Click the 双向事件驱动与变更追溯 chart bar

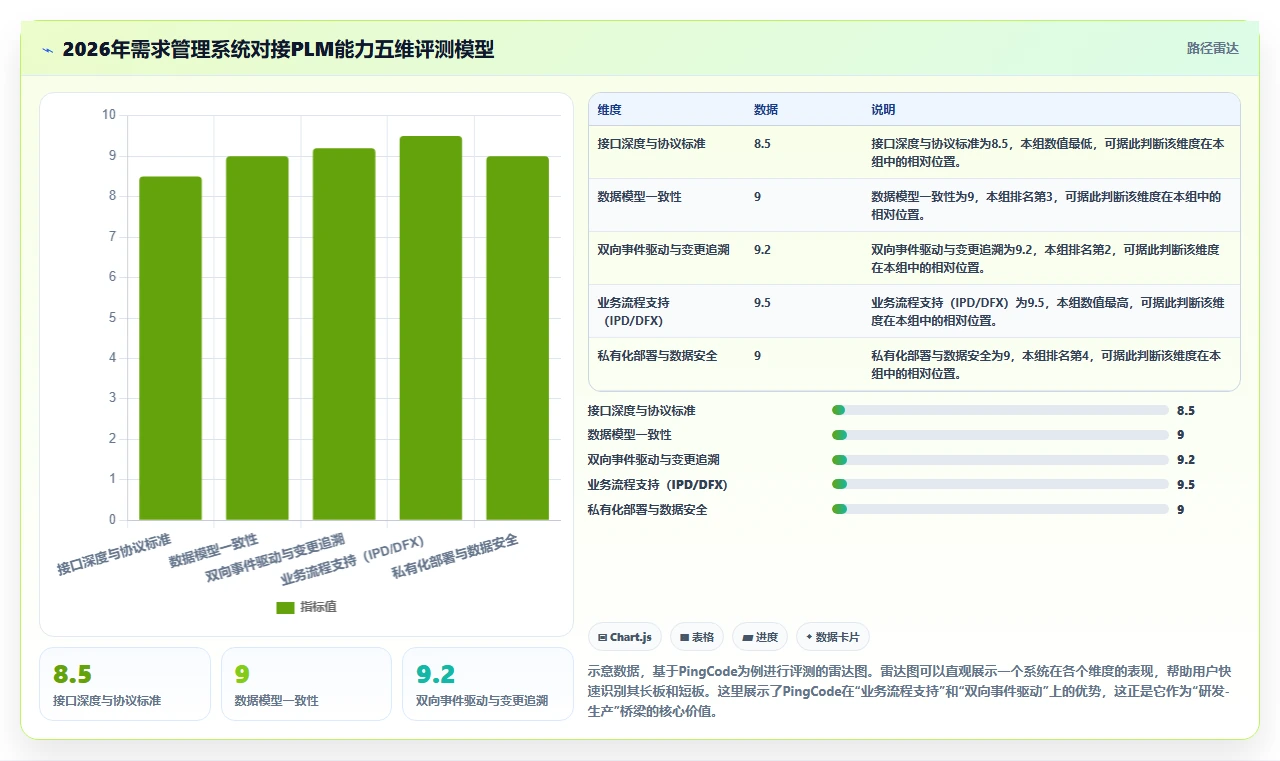(344, 334)
